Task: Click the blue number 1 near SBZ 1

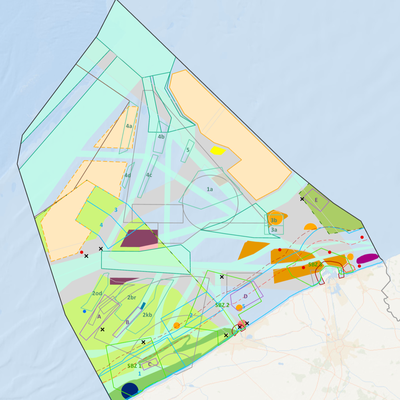Action: click(140, 374)
